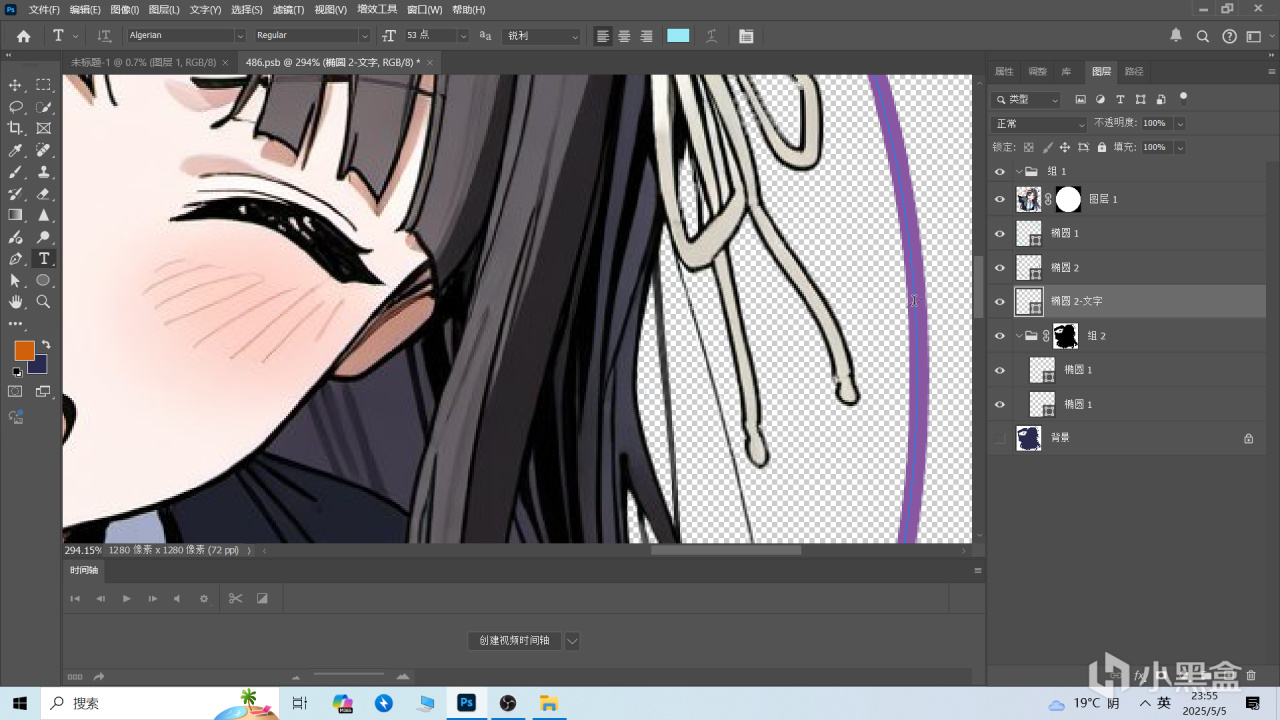Filter layers by pixel layer type

click(1080, 100)
